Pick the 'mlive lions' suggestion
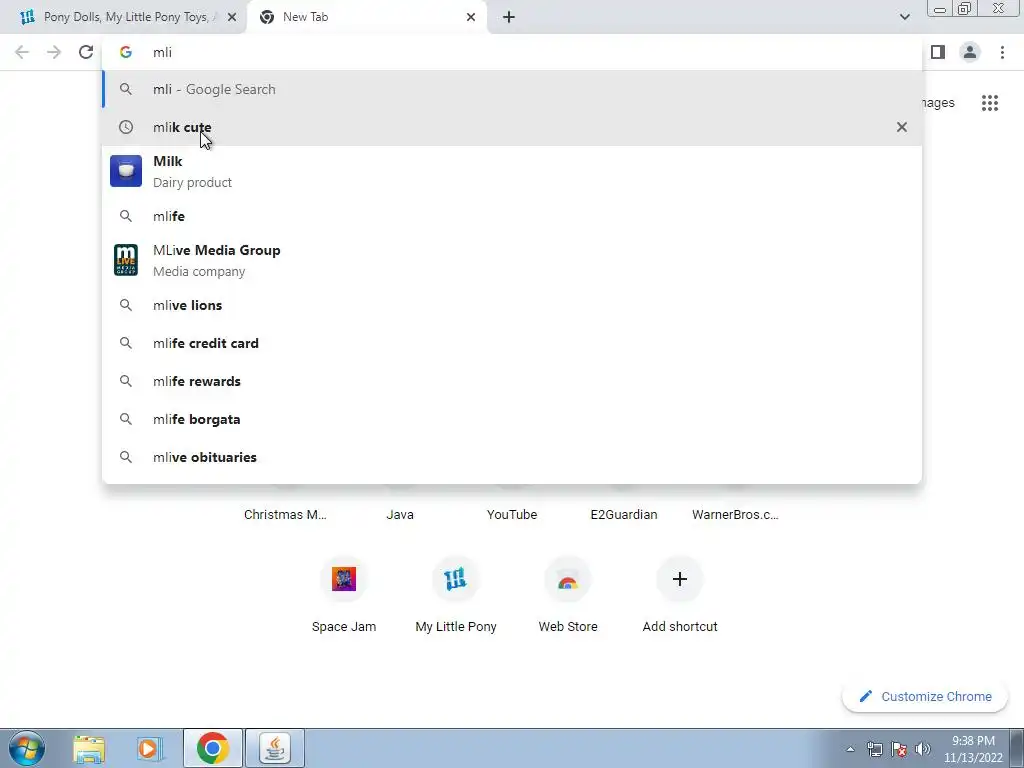 point(512,305)
